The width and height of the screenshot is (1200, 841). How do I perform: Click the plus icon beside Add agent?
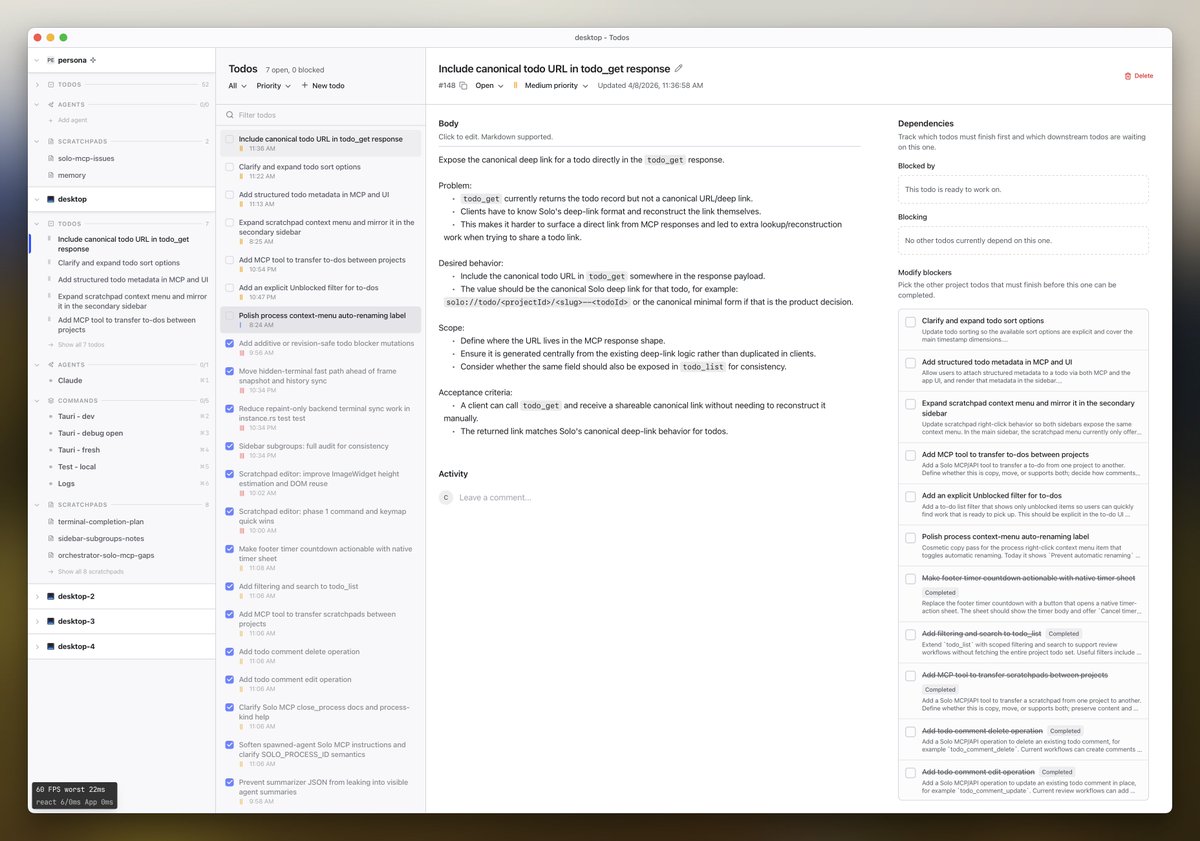tap(50, 120)
